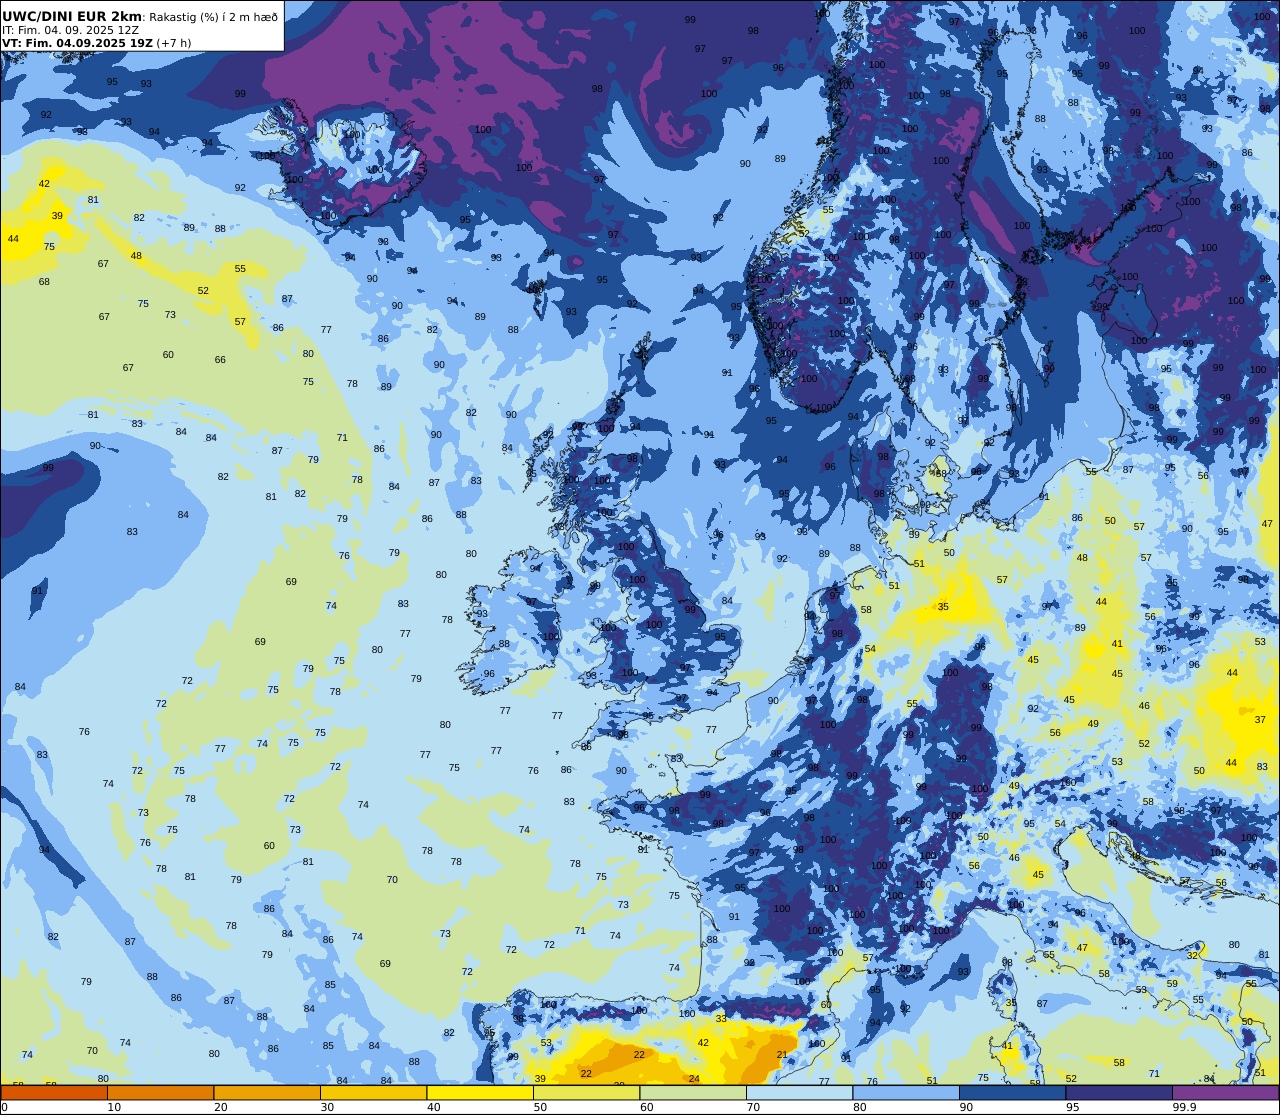Click the legend tick label 70
Image resolution: width=1280 pixels, height=1115 pixels.
pos(753,1107)
